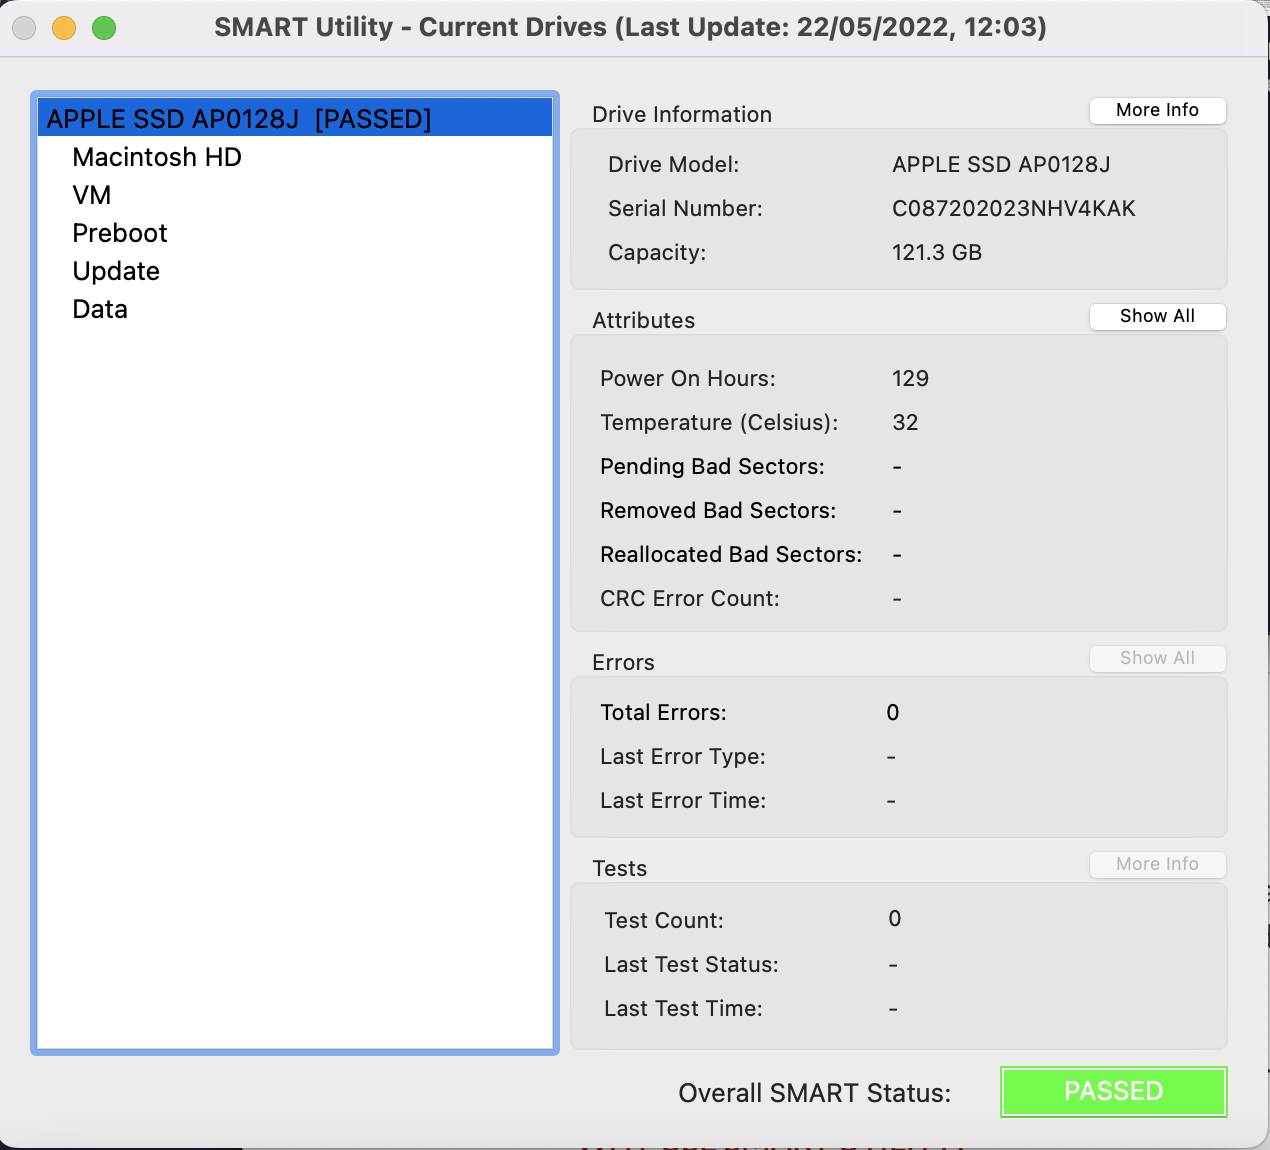
Task: Click the Reallocated Bad Sectors label
Action: pos(731,554)
